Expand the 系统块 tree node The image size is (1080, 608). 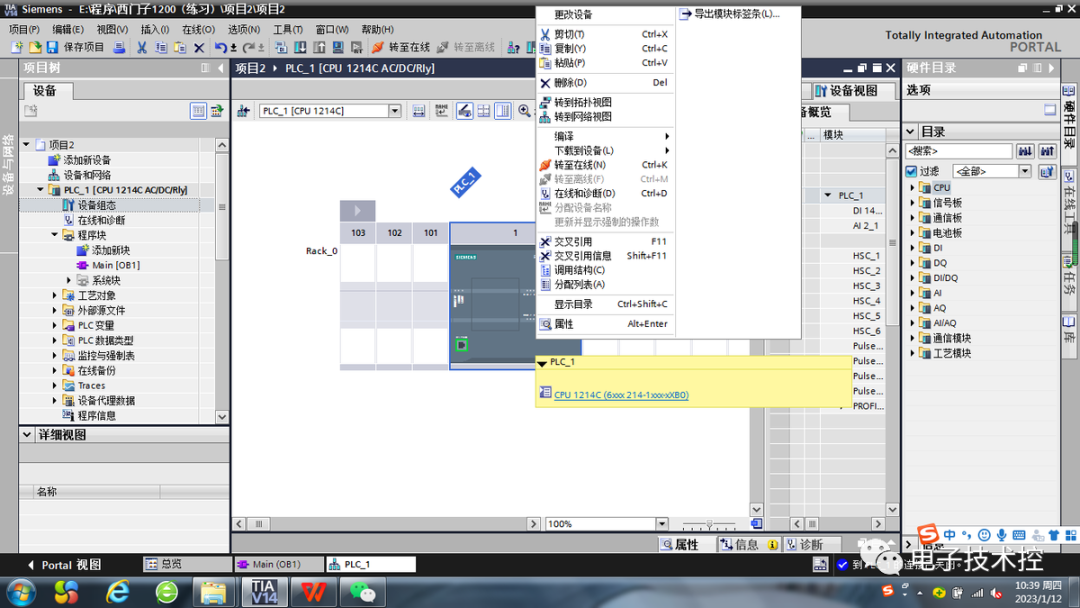[x=68, y=280]
